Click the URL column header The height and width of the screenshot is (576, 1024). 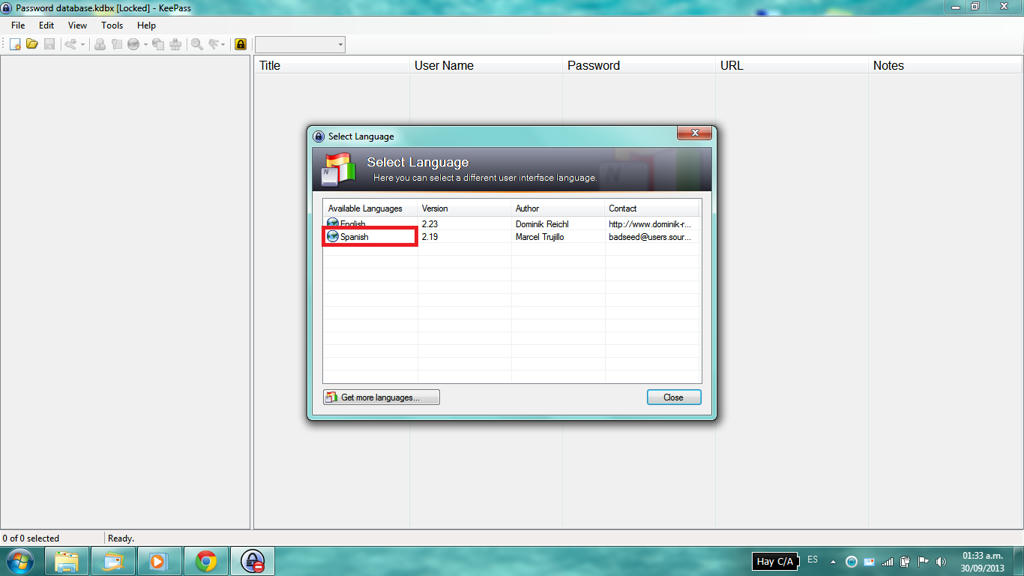[792, 65]
